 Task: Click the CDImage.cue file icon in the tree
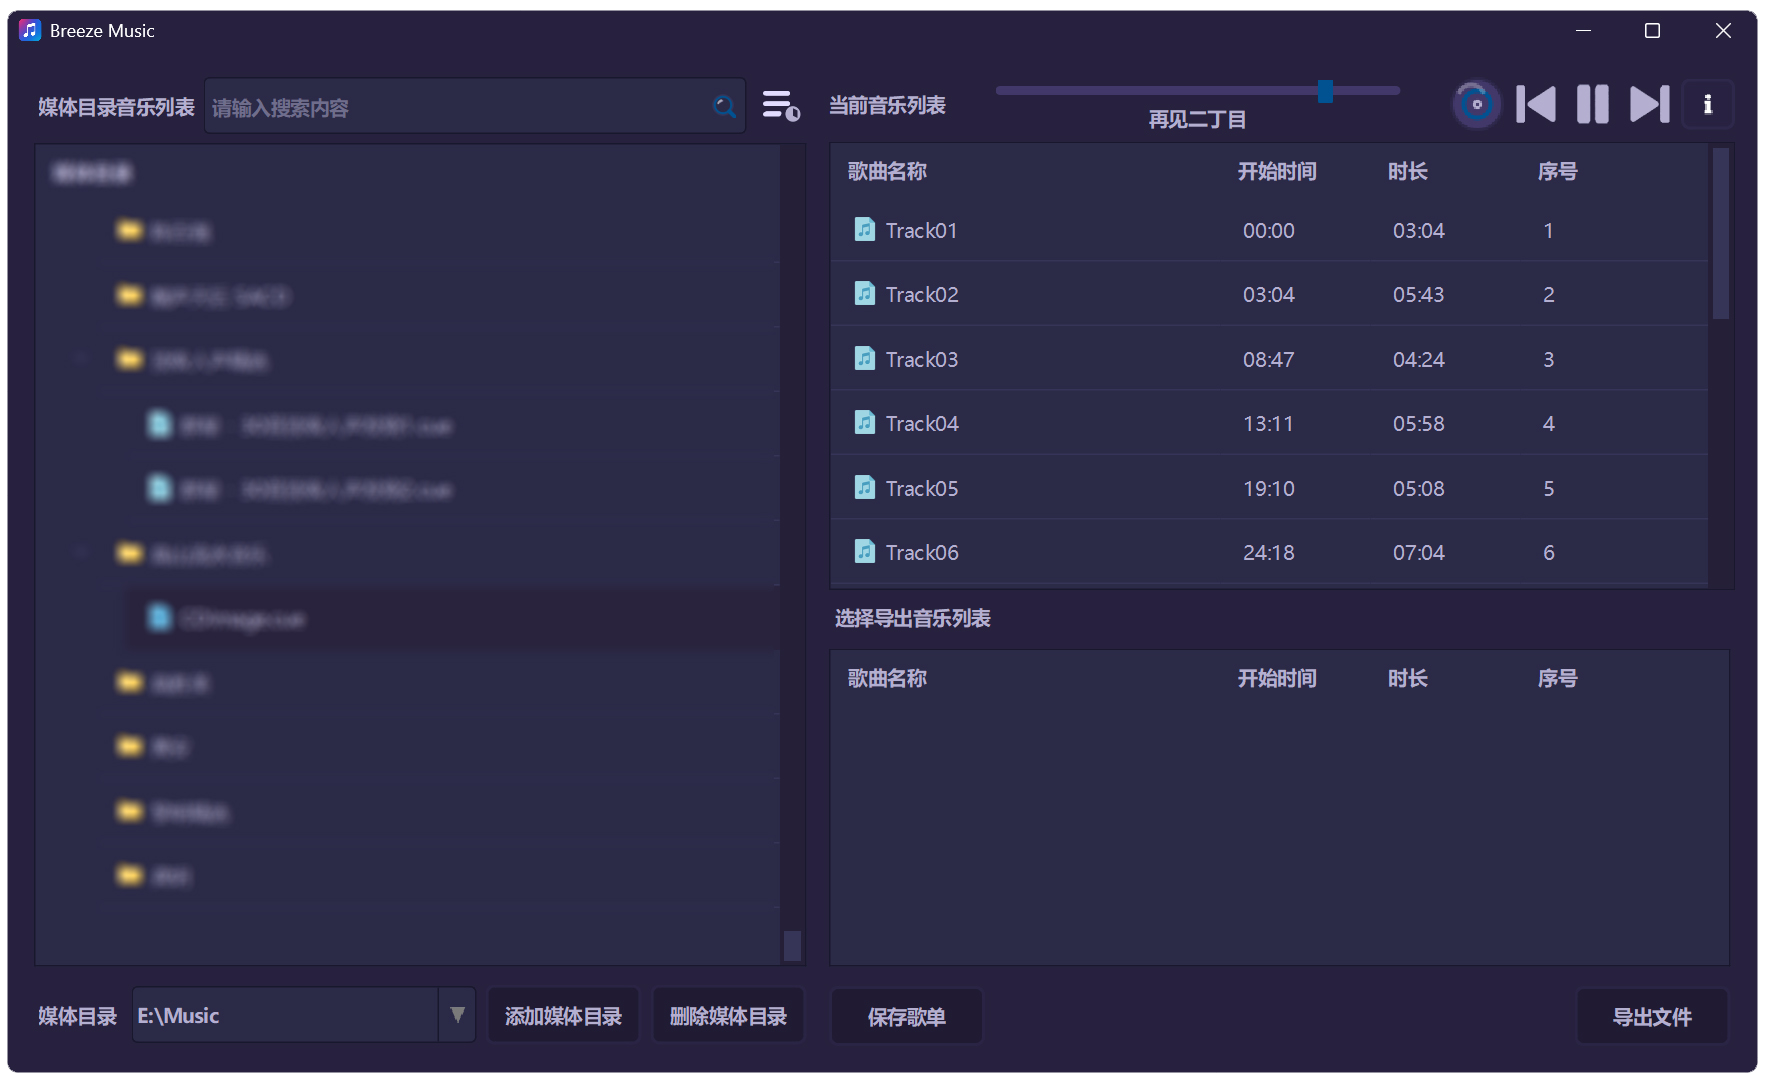[161, 618]
